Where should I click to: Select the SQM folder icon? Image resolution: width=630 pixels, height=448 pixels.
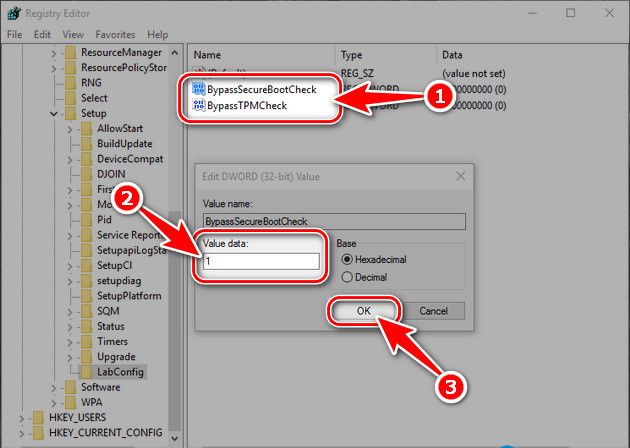tap(87, 311)
